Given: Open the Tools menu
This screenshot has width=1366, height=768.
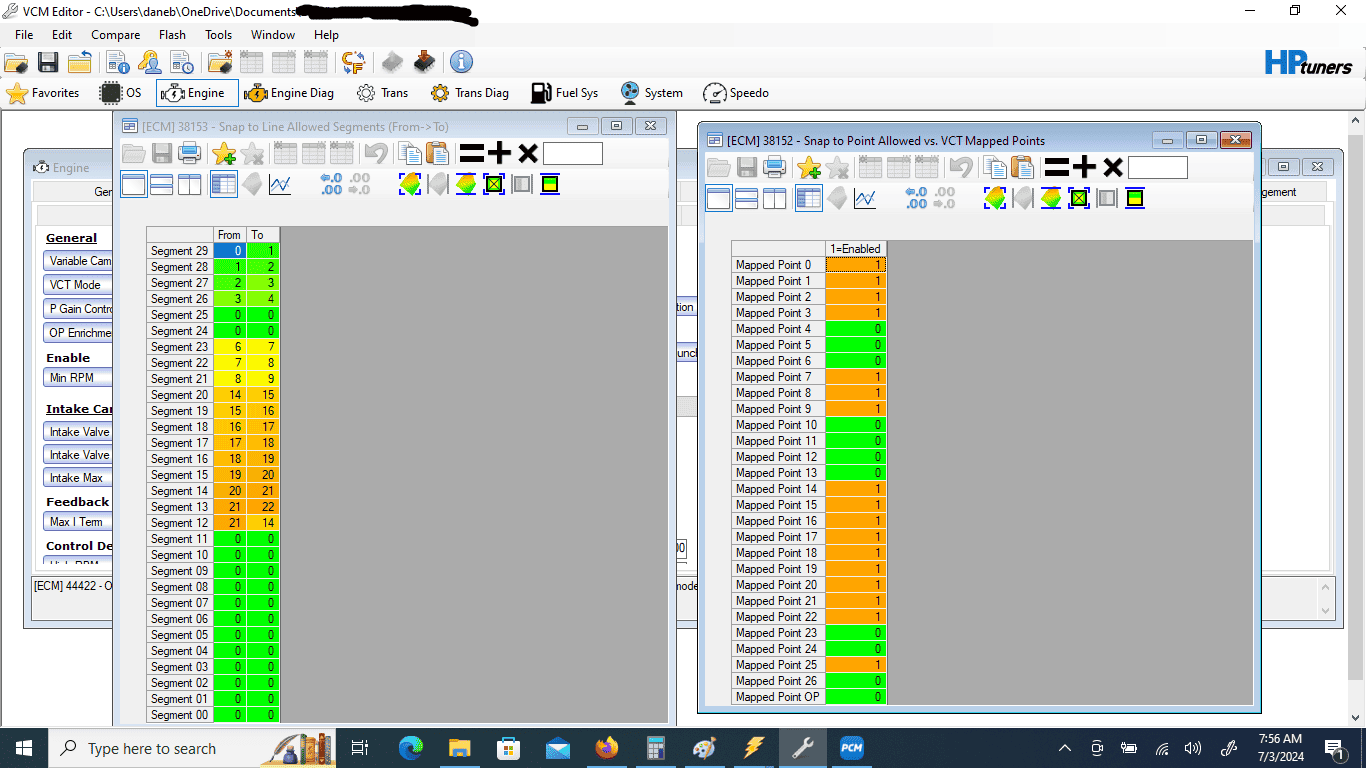Looking at the screenshot, I should 218,34.
